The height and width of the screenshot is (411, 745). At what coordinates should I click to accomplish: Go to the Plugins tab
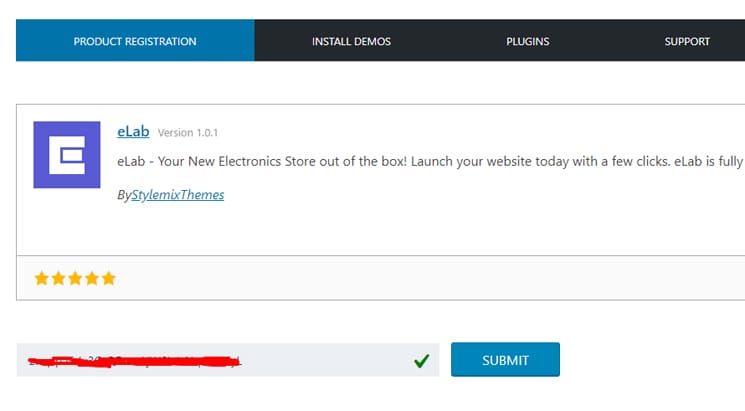527,41
